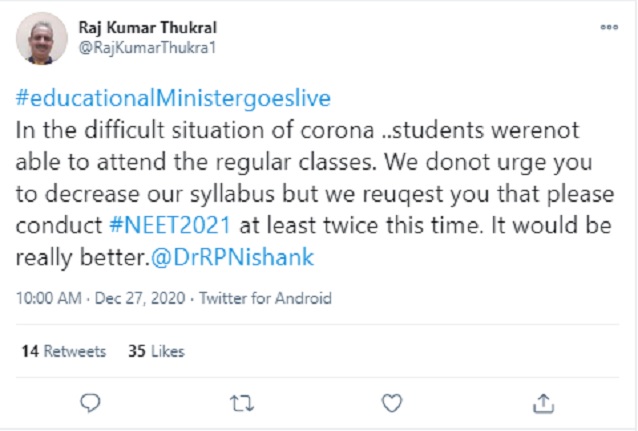Click the 10:00 AM · Dec 27, 2020 timestamp
Image resolution: width=638 pixels, height=431 pixels.
tap(103, 298)
